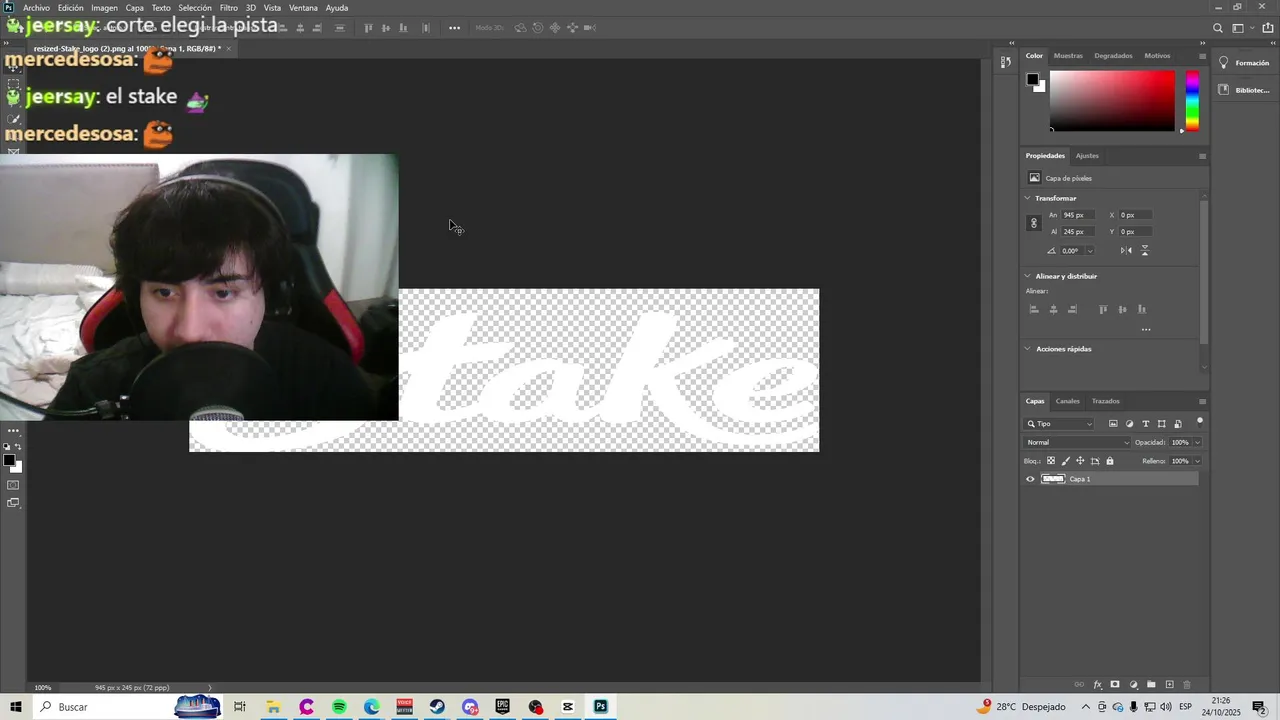Open the workspace switcher dropdown
This screenshot has width=1280, height=720.
click(x=1241, y=28)
